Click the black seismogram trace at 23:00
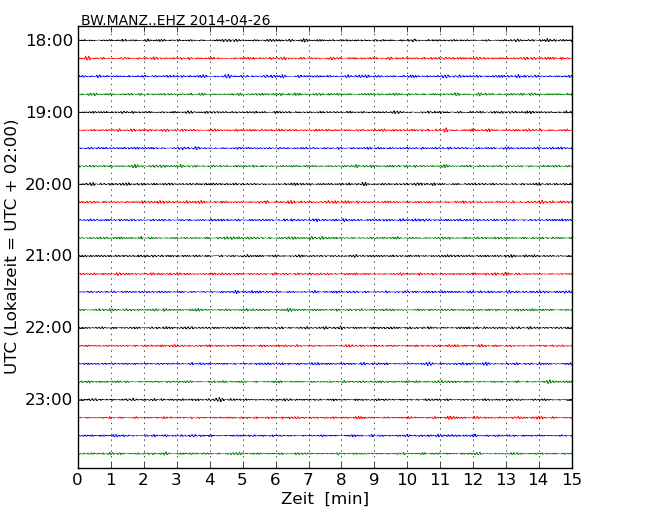The width and height of the screenshot is (650, 520). click(325, 400)
